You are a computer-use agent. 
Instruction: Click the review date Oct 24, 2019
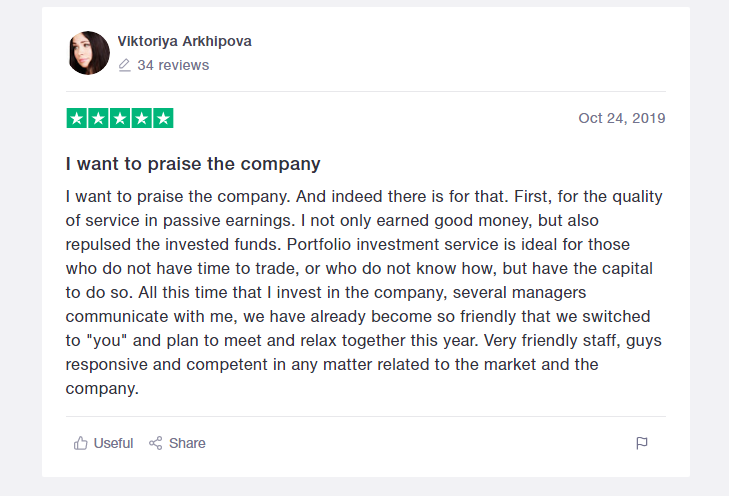tap(621, 118)
